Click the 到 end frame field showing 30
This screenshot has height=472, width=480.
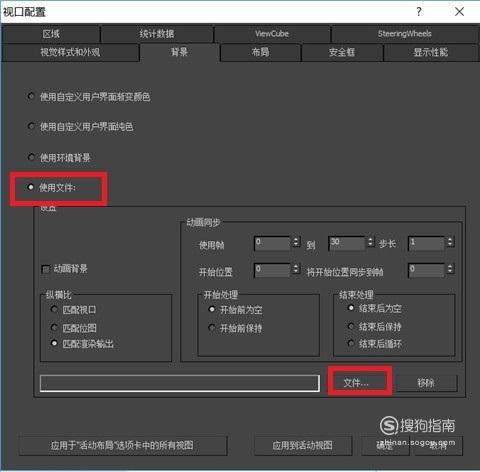click(347, 243)
